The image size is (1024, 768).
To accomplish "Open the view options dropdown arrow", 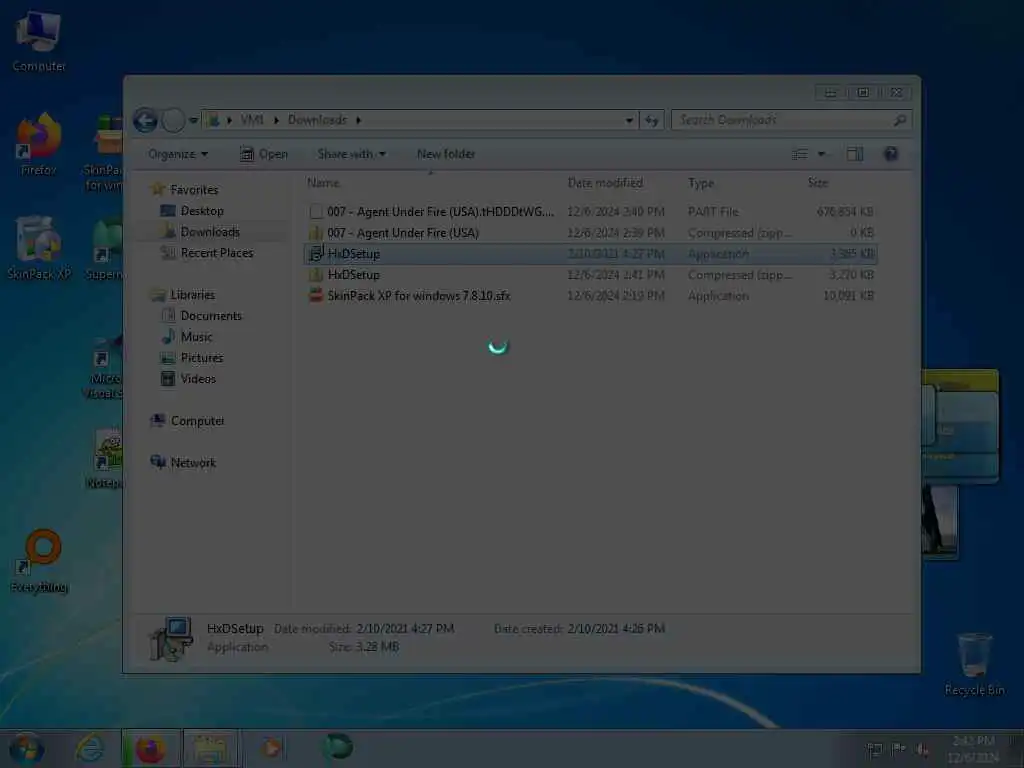I will 822,154.
